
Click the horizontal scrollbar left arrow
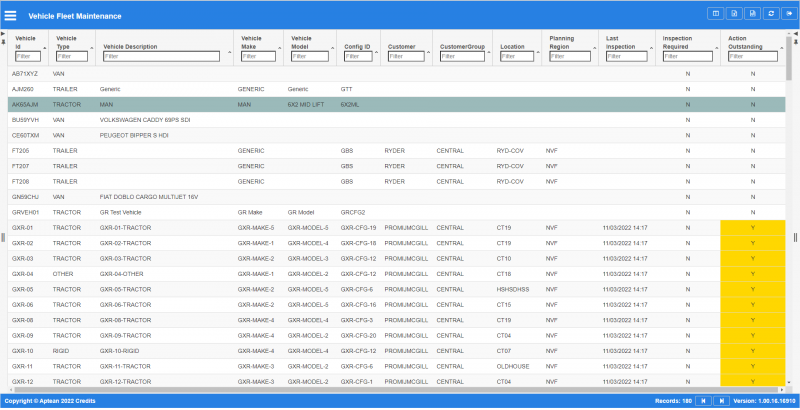coord(10,390)
